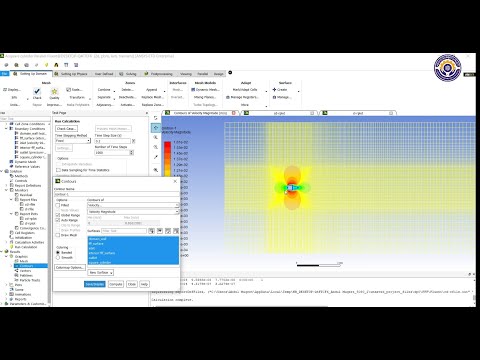Screen dimensions: 480x360
Task: Click the Quality star icon in Mesh group
Action: point(54,91)
